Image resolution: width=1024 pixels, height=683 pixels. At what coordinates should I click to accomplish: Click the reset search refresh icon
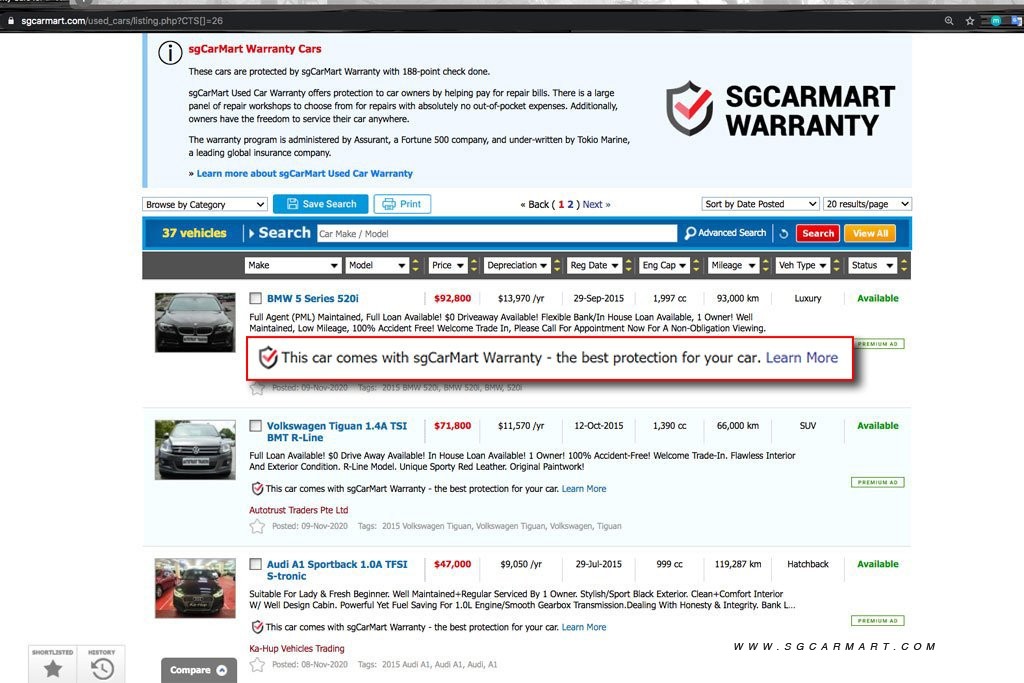tap(784, 233)
